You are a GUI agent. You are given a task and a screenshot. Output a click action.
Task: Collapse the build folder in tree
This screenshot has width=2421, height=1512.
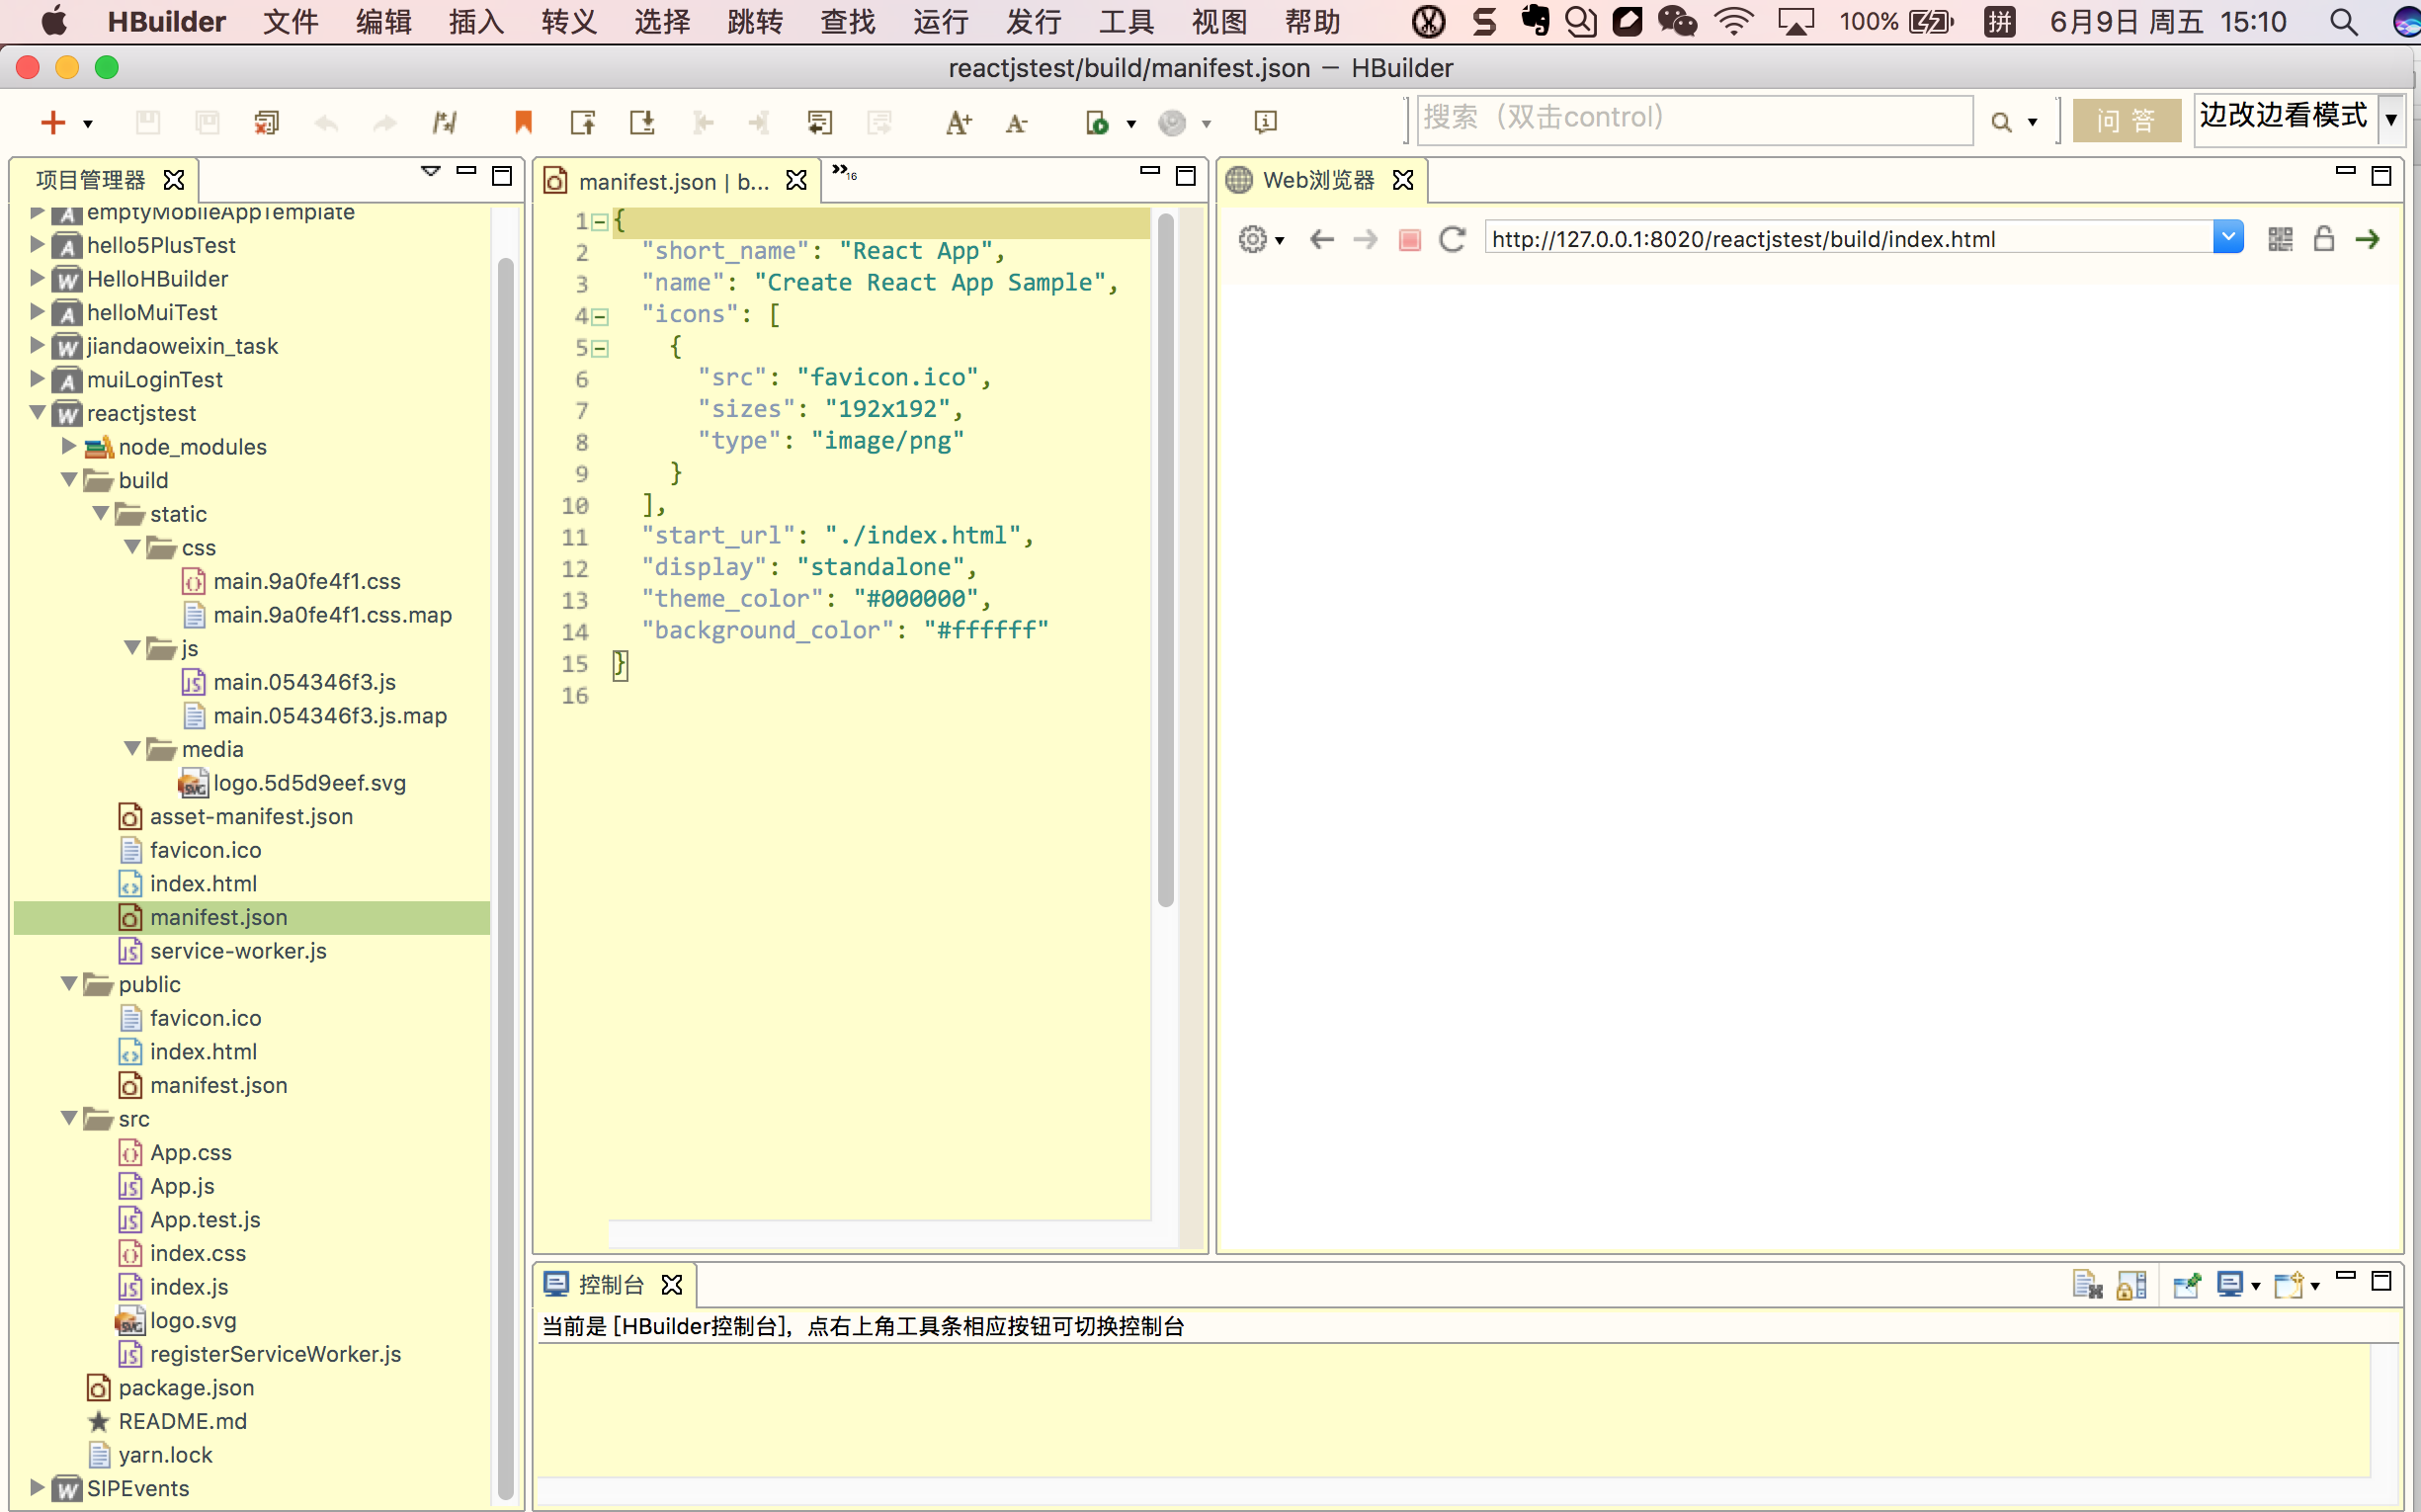click(69, 480)
